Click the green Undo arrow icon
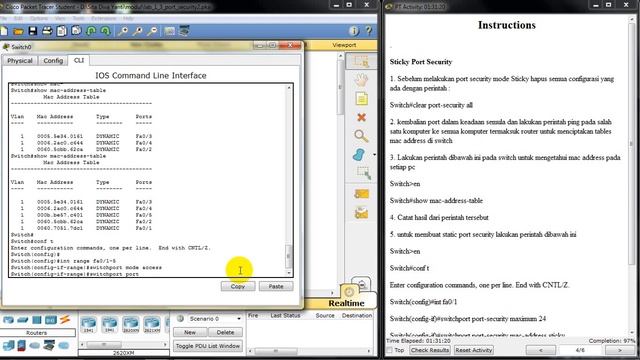640x360 pixels. point(91,31)
